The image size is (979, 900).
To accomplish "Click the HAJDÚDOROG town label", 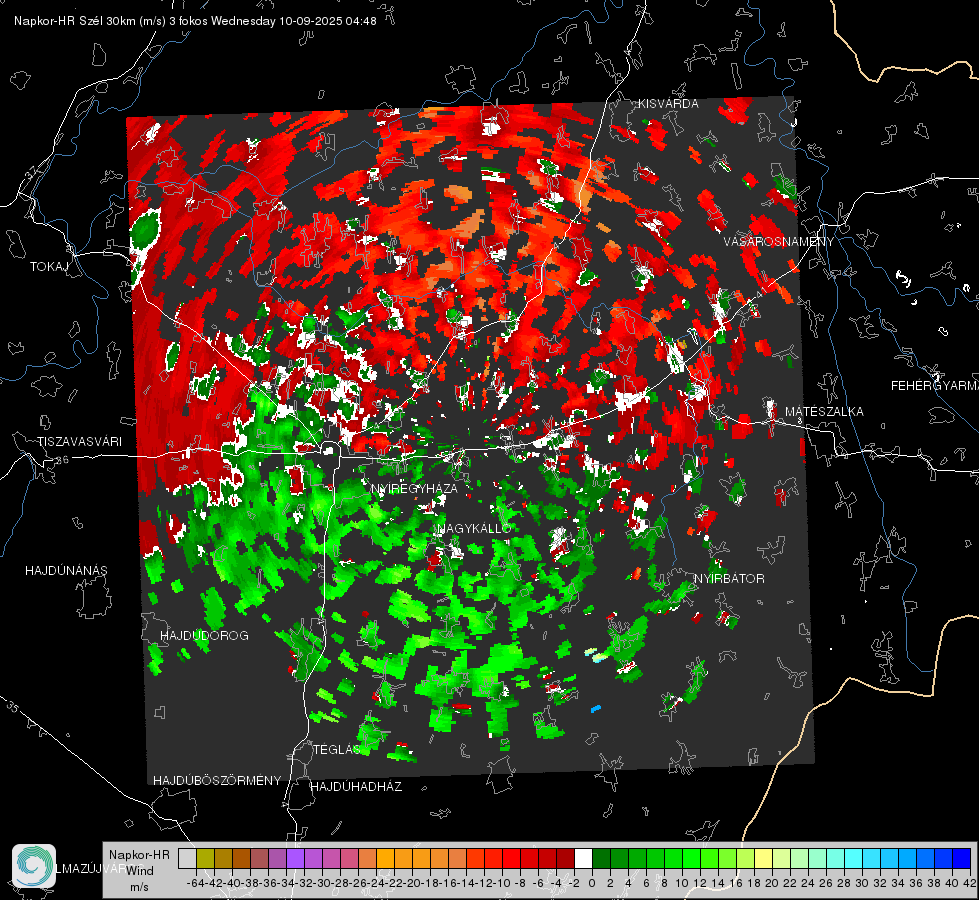I will [204, 635].
